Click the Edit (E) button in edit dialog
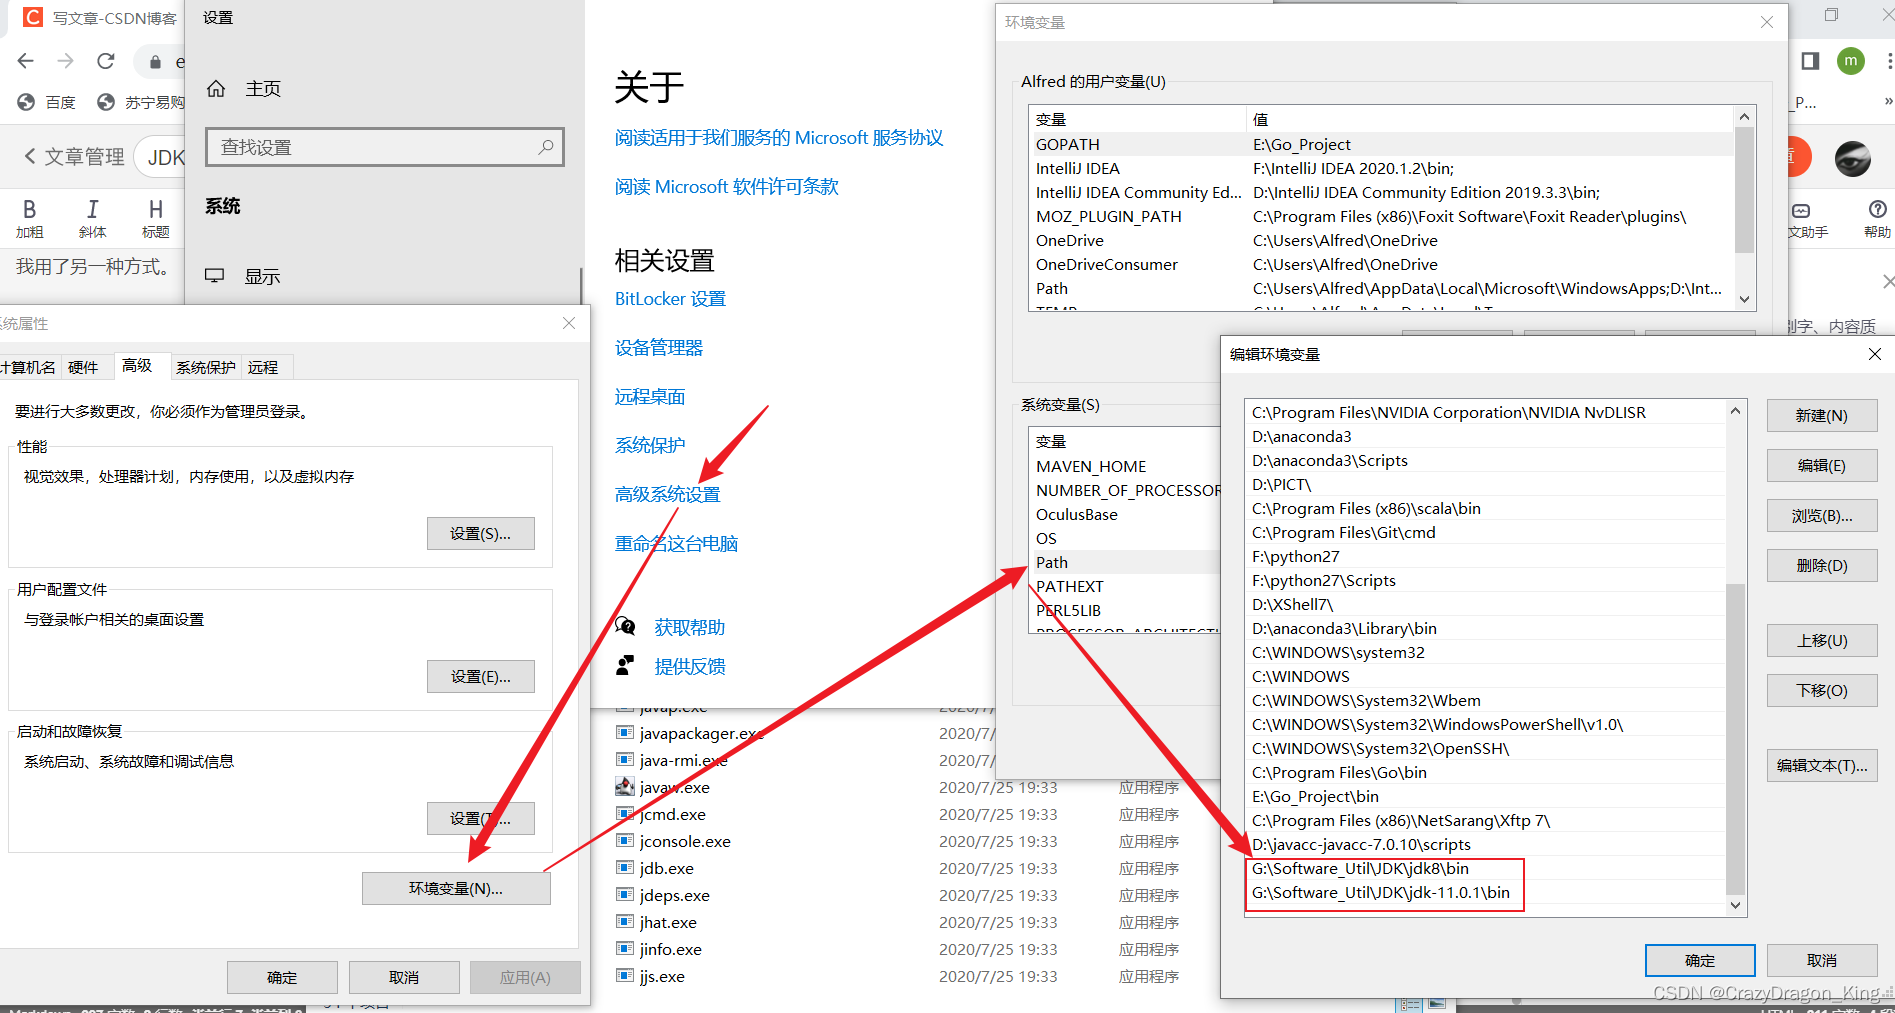Viewport: 1895px width, 1013px height. 1822,465
